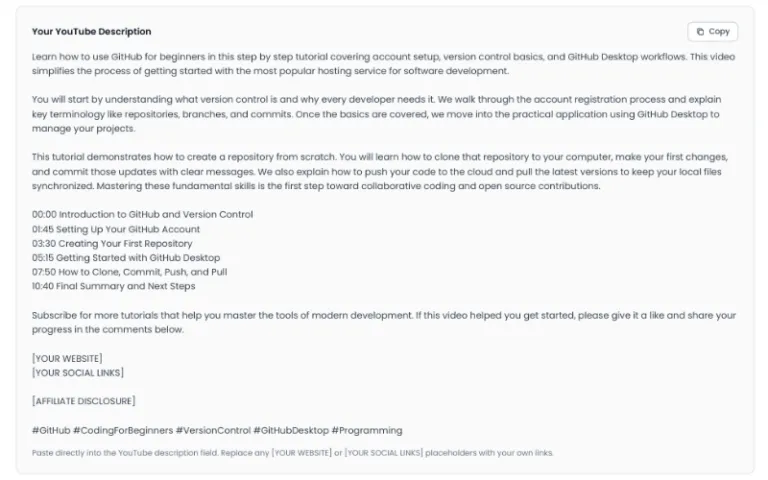Click the 01:45 Setting Up Your GitHub Account line
The width and height of the screenshot is (768, 480).
tap(116, 229)
